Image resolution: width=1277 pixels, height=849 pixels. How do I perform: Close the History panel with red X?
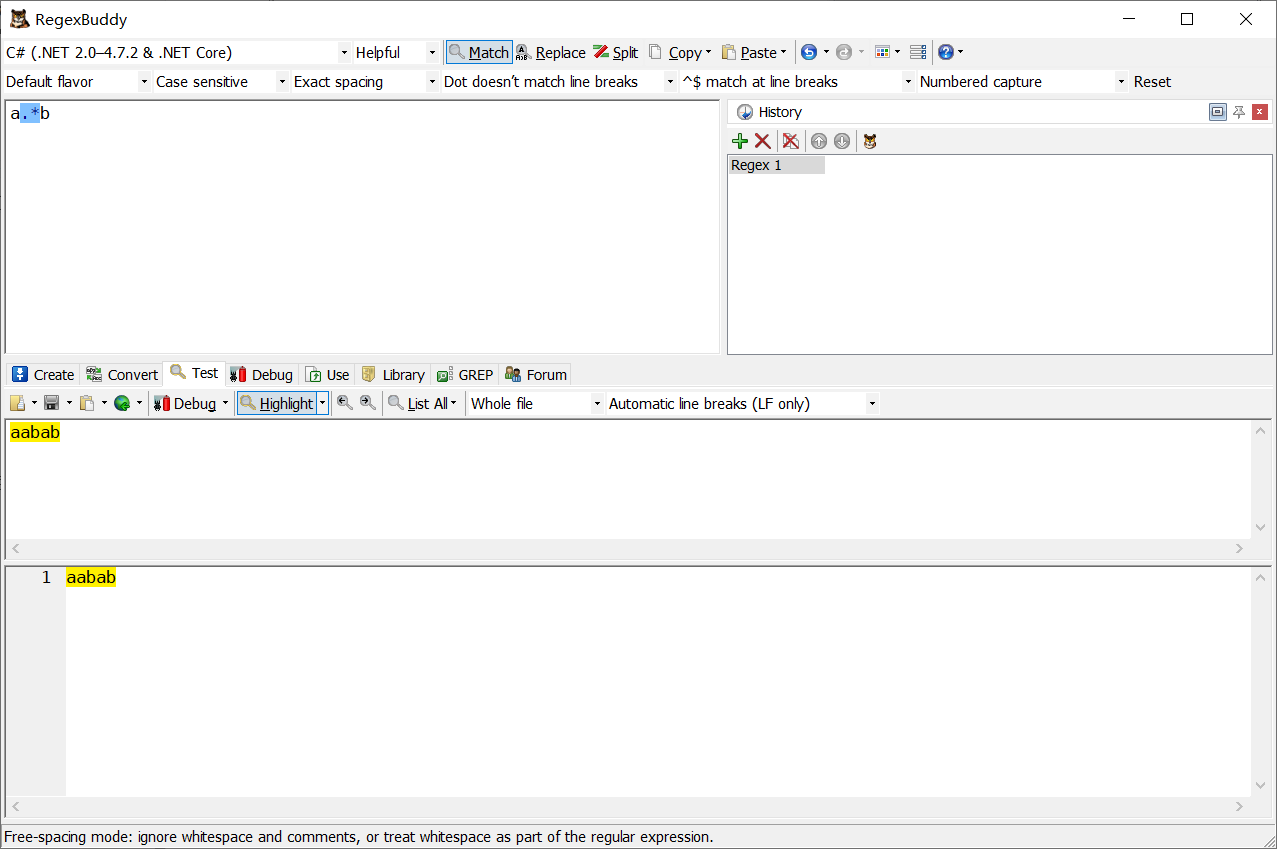1260,112
